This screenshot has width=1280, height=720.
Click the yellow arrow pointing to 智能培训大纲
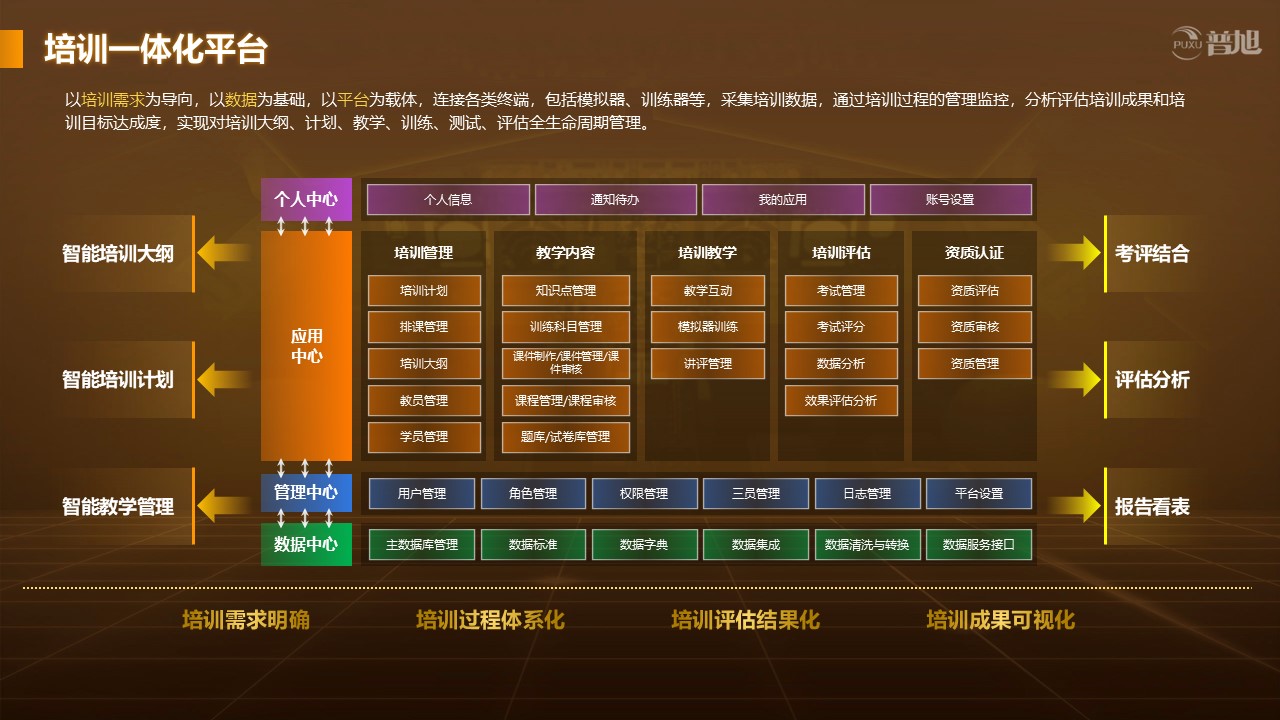[x=222, y=253]
